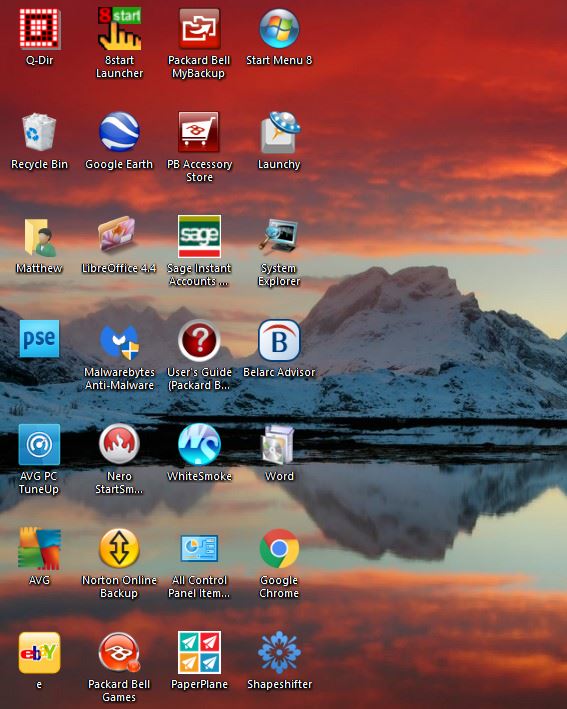Viewport: 567px width, 709px height.
Task: Launch the 8start Launcher shortcut
Action: pos(119,29)
